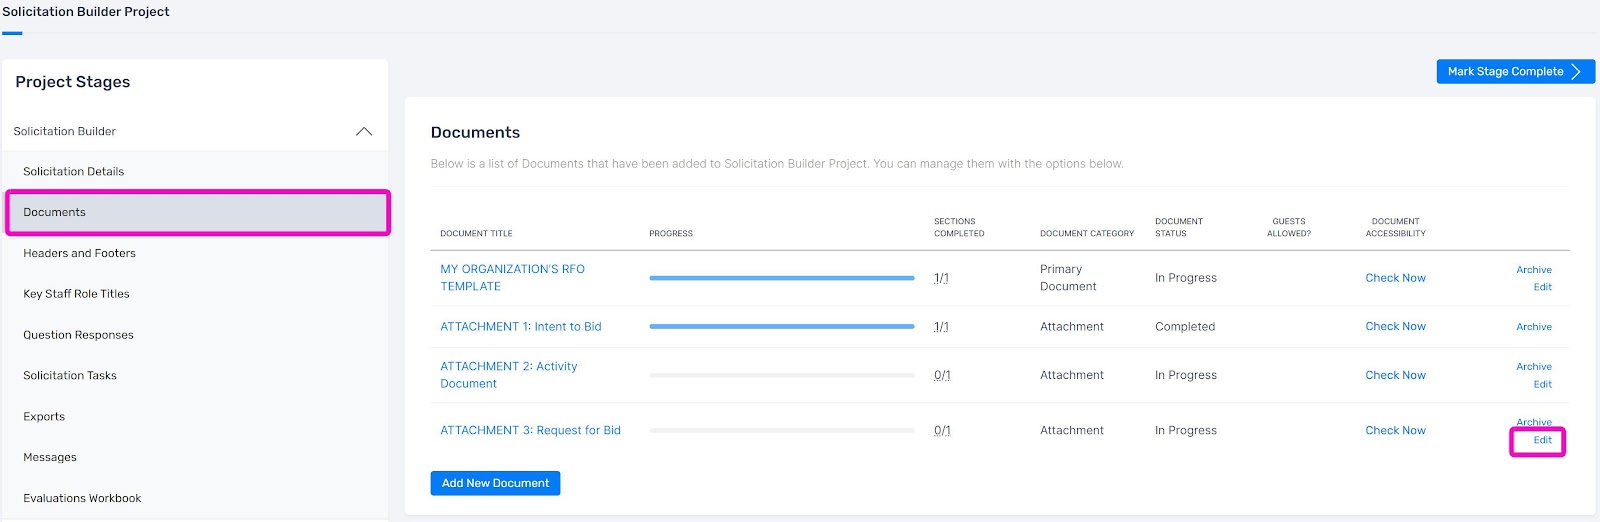Edit Attachment 2: Activity Document
This screenshot has height=522, width=1600.
click(1542, 384)
